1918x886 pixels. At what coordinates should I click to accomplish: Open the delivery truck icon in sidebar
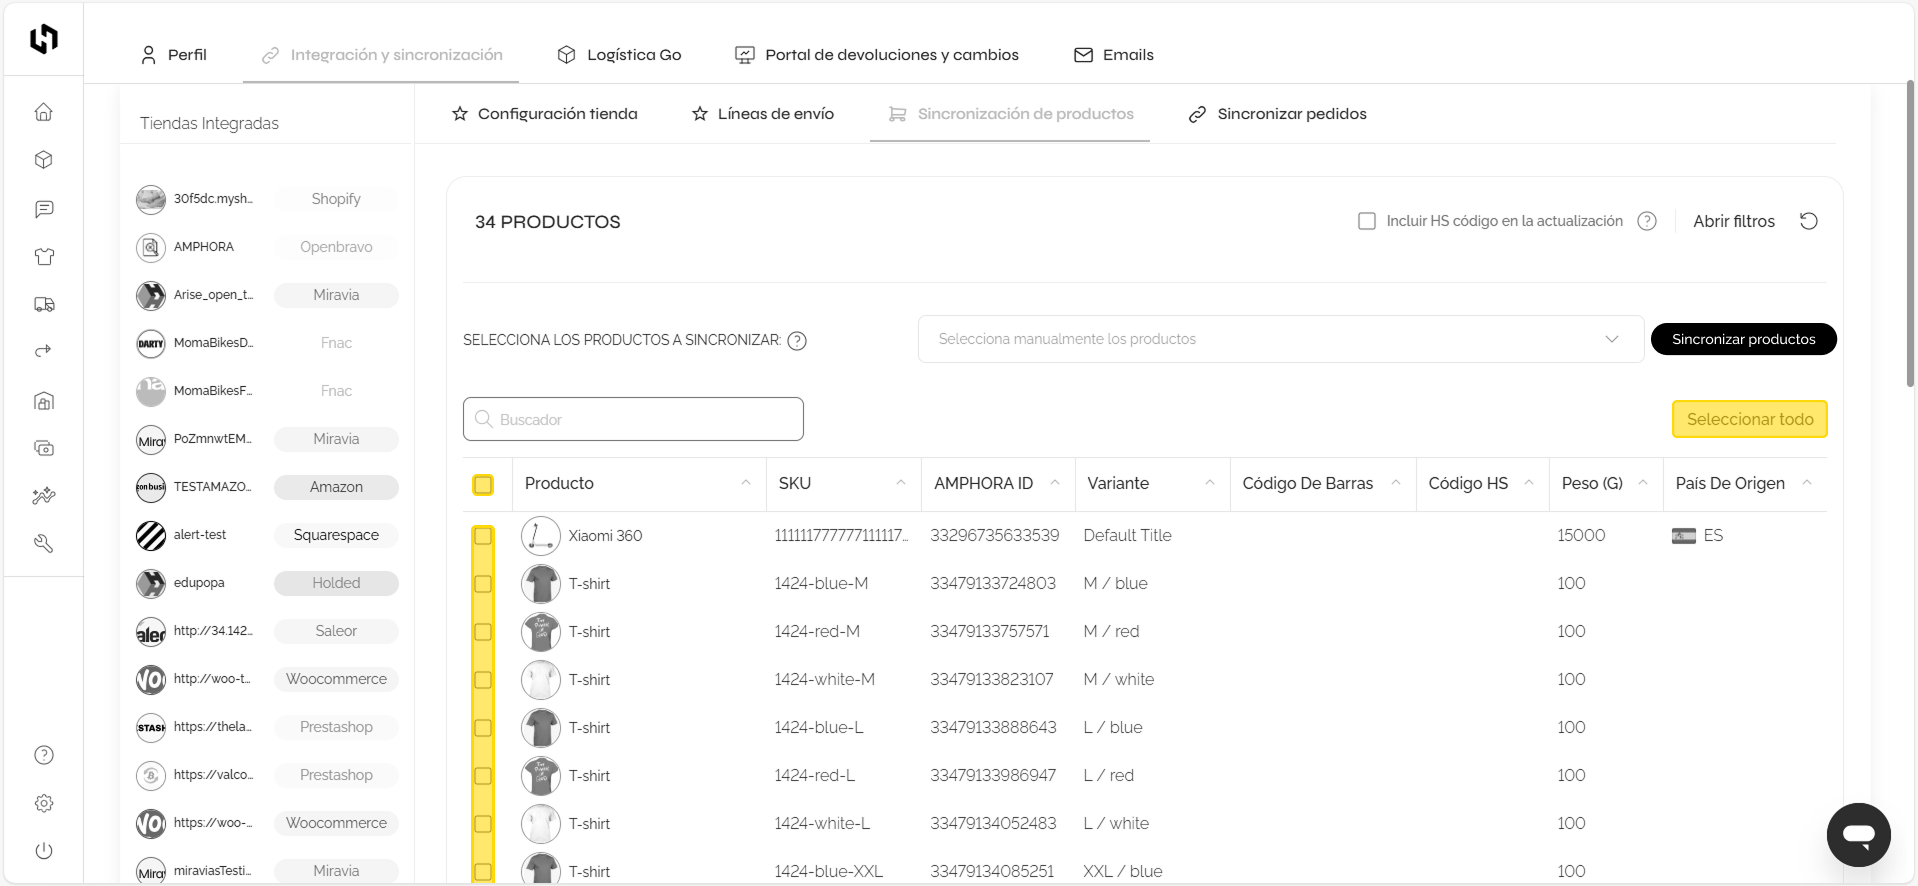pos(43,305)
